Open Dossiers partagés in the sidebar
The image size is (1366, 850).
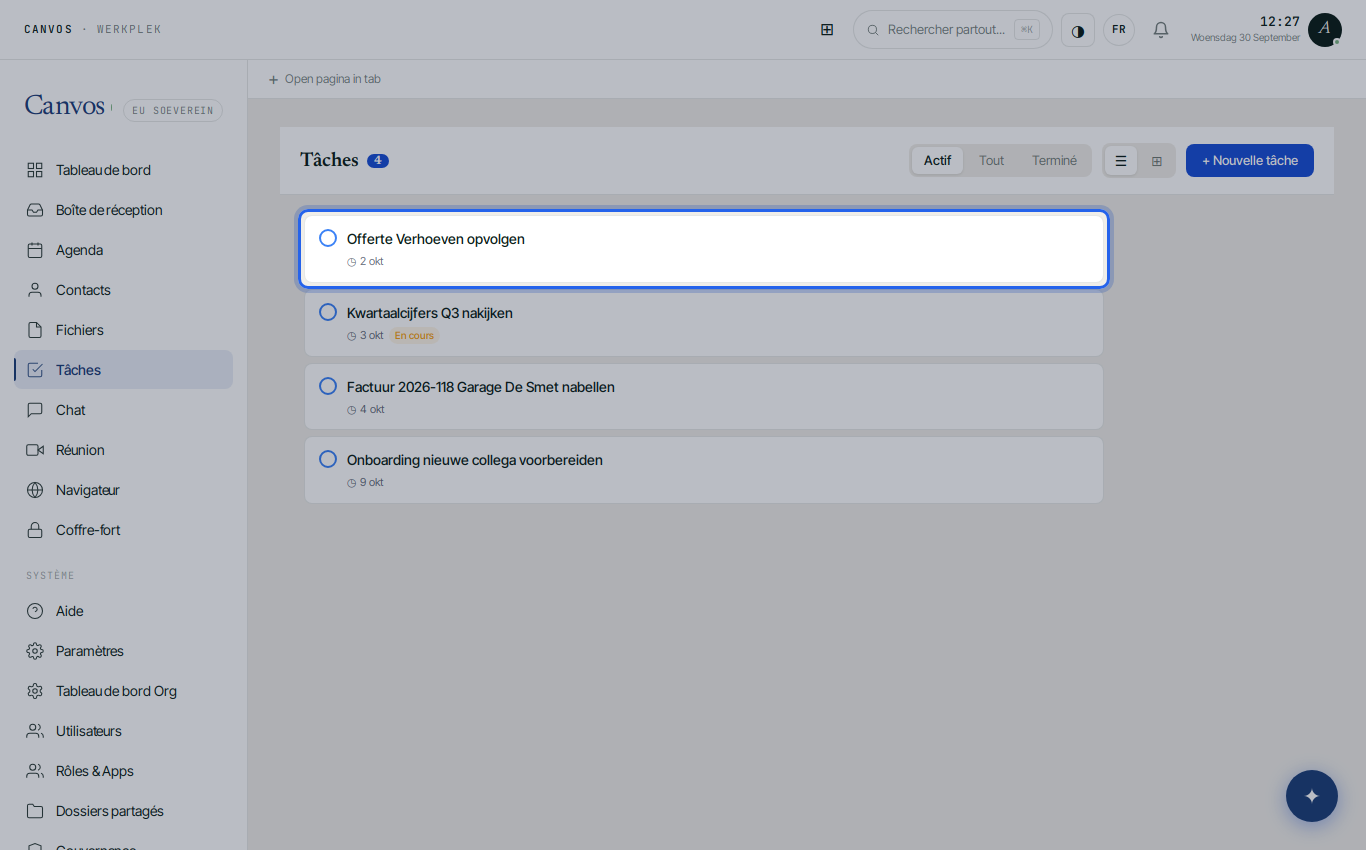click(x=124, y=811)
